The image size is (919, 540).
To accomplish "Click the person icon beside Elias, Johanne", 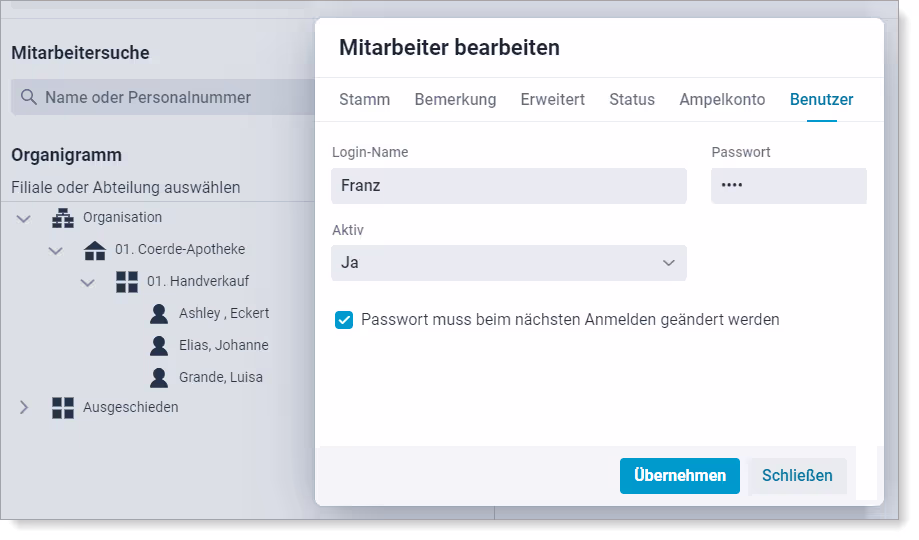I will coord(159,346).
